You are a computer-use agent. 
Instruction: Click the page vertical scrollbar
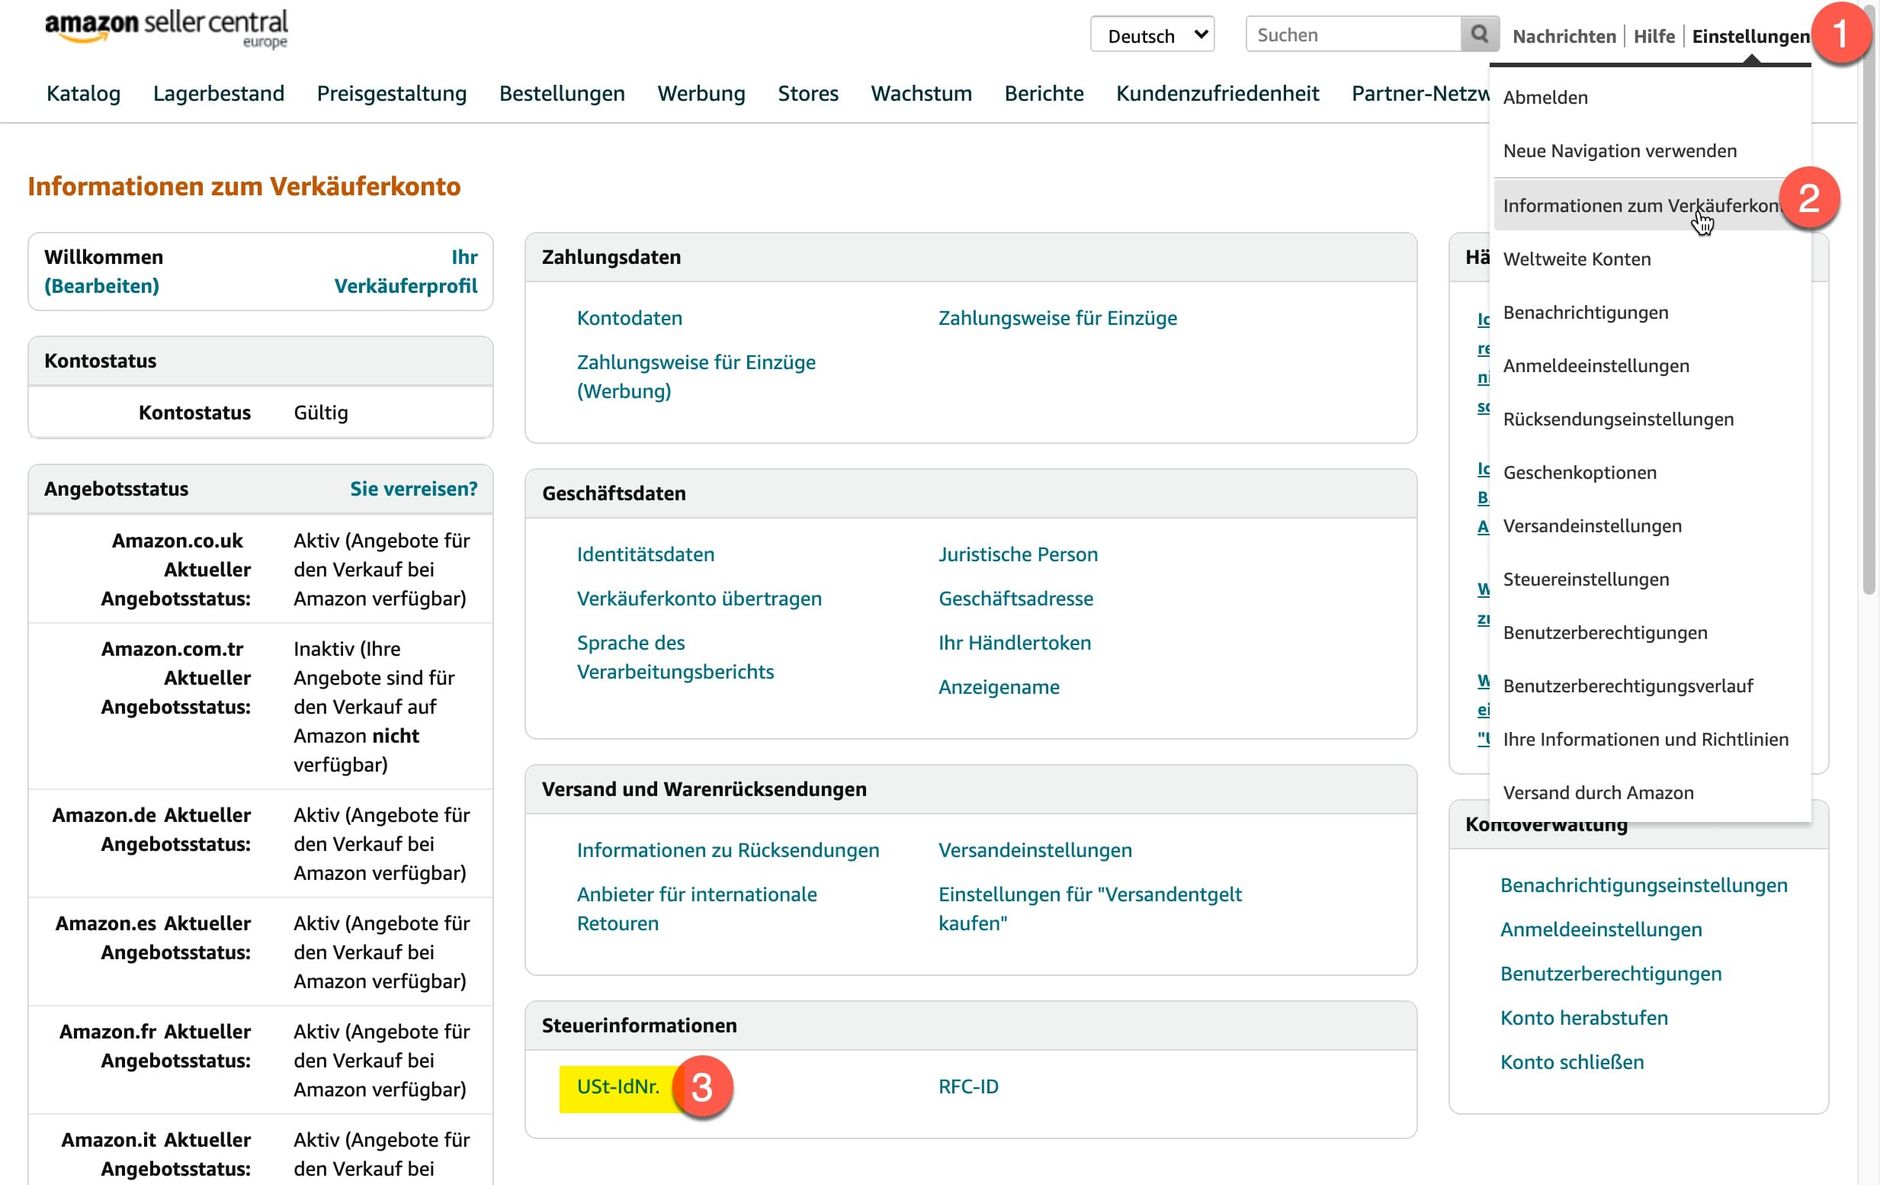click(1868, 300)
